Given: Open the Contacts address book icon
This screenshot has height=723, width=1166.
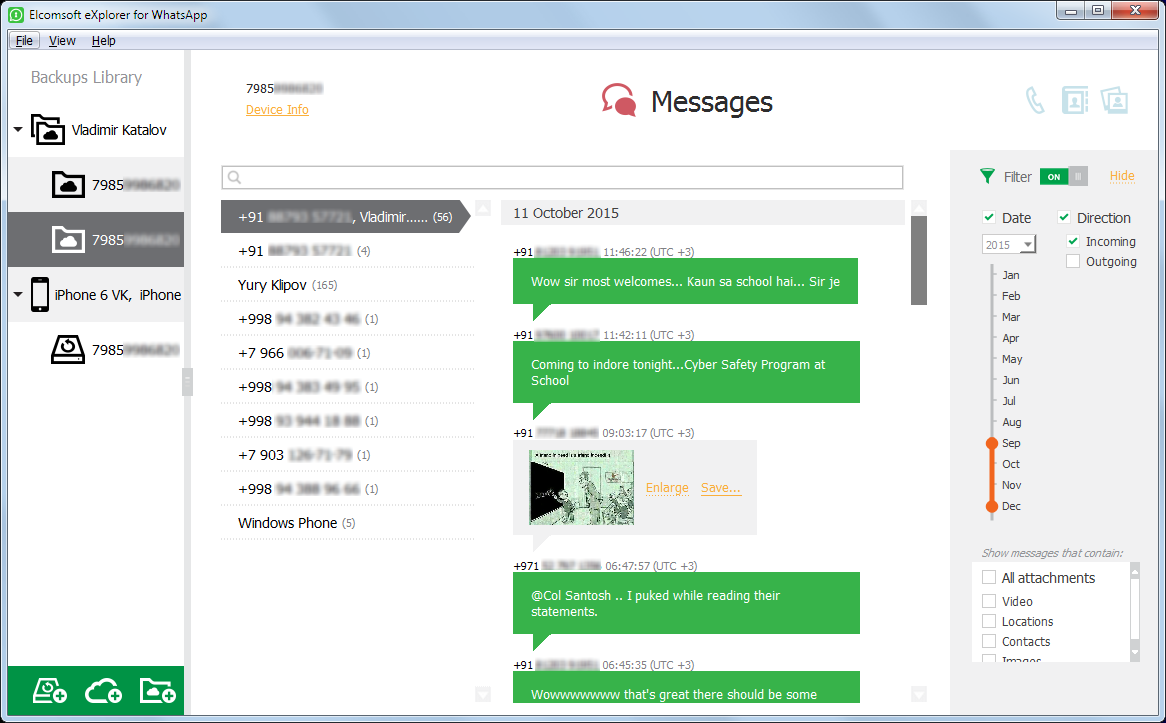Looking at the screenshot, I should point(1075,100).
